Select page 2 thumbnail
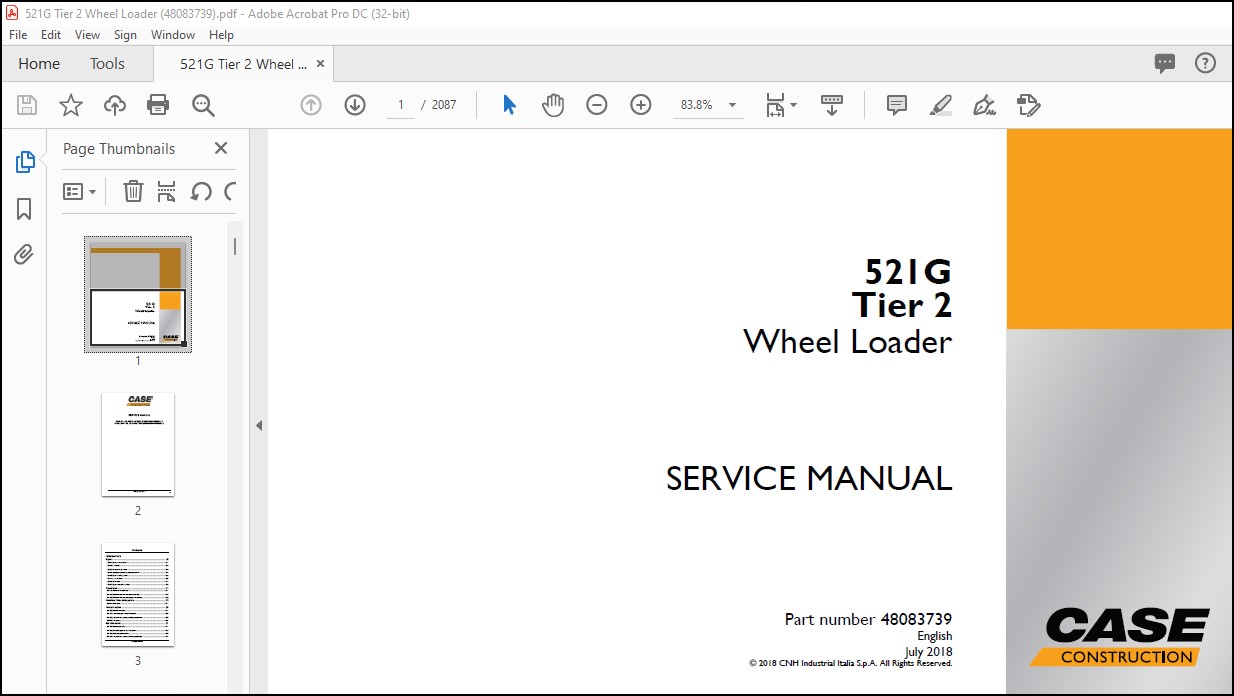Screen dimensions: 1234x696 [138, 445]
